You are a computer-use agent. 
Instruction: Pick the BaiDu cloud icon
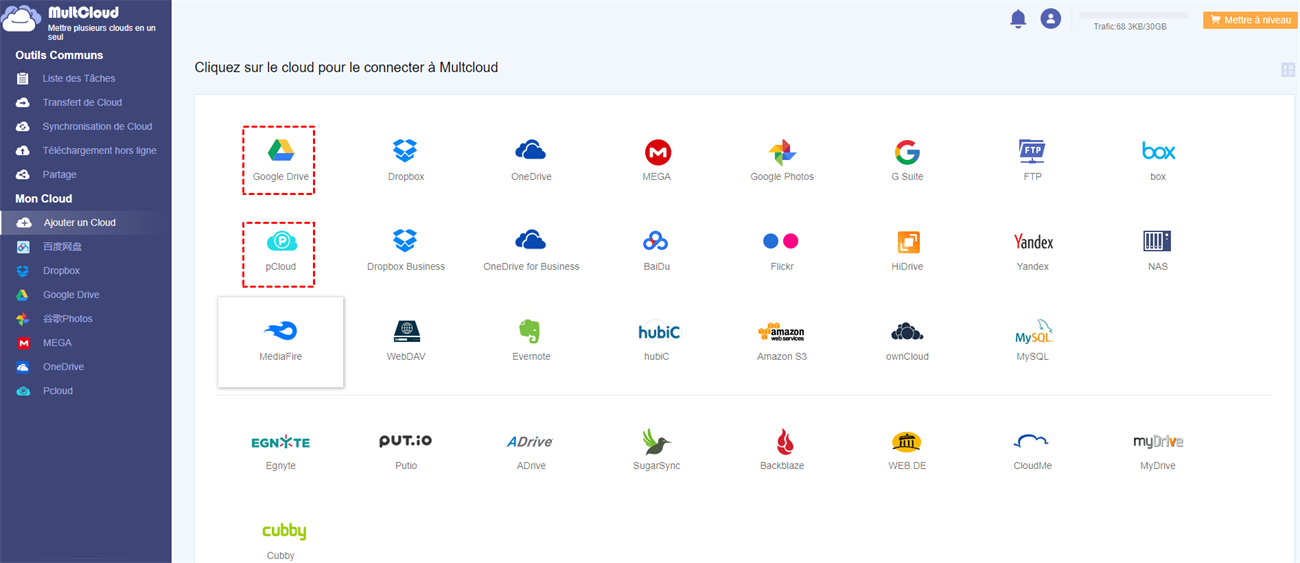click(657, 241)
